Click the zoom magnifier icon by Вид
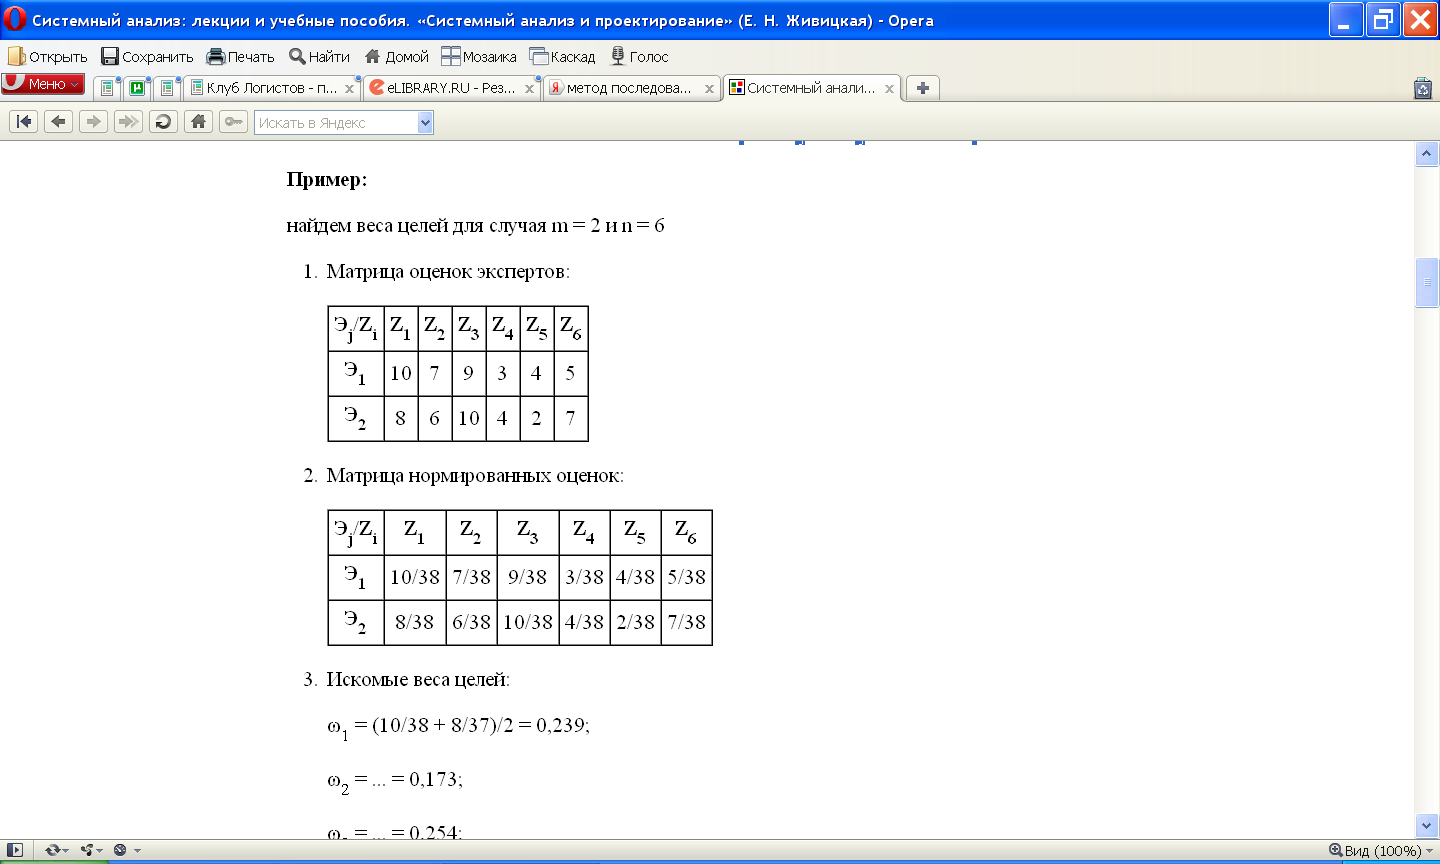This screenshot has height=864, width=1440. point(1335,850)
